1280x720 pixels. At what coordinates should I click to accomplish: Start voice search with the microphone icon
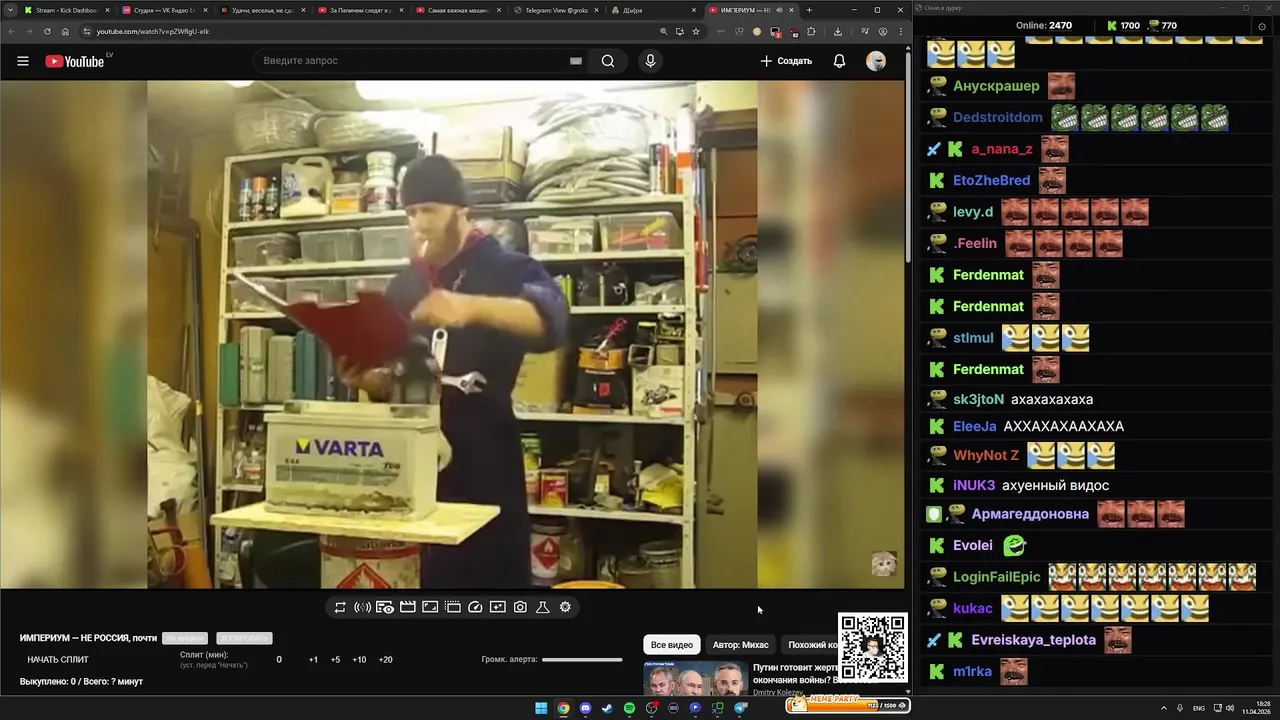(x=650, y=61)
